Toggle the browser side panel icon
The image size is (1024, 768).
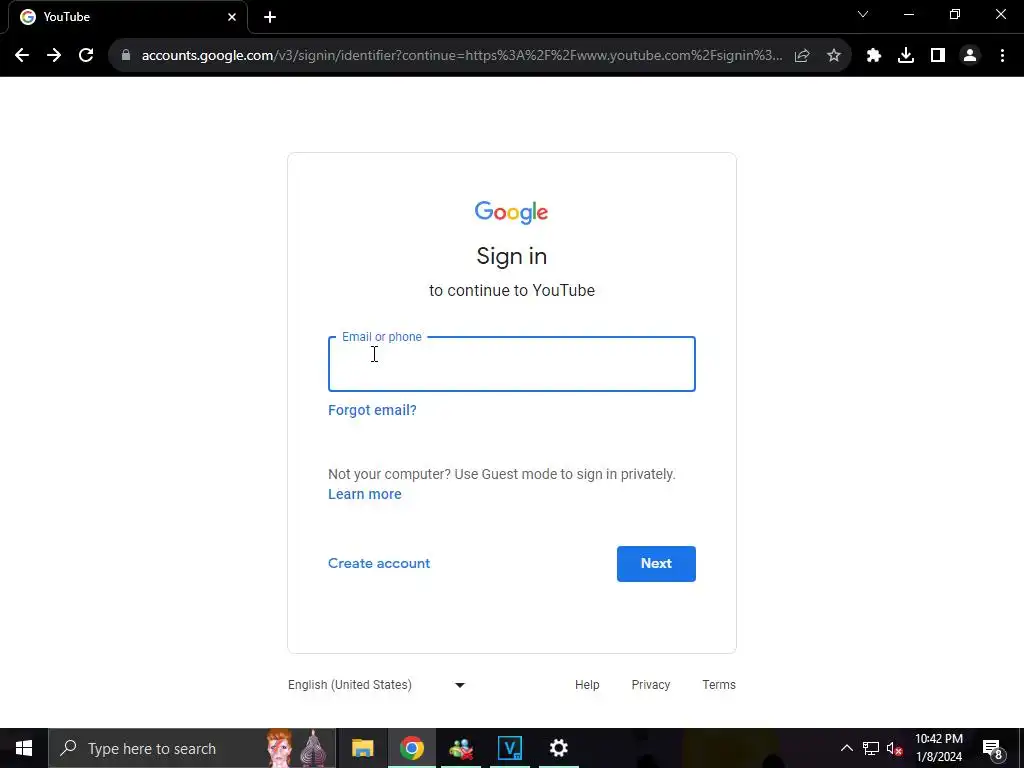pos(937,56)
